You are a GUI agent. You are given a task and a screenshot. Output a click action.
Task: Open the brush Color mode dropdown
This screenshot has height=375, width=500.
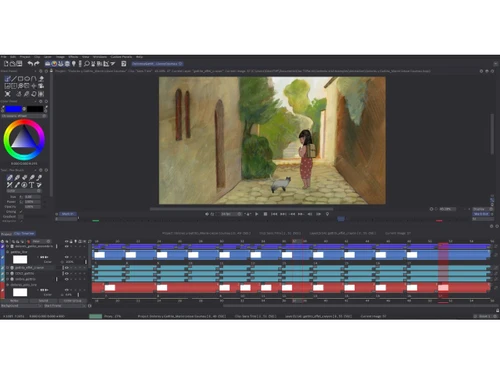(24, 191)
